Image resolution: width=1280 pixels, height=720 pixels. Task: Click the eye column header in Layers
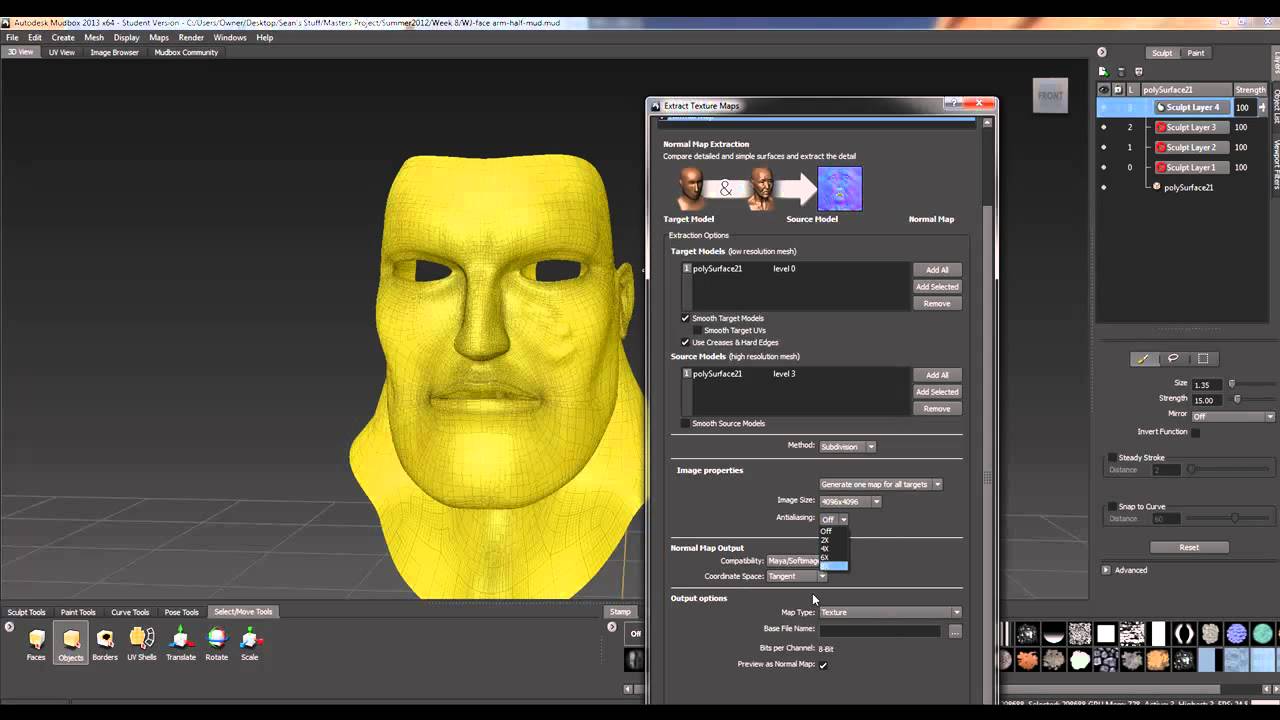(x=1104, y=89)
